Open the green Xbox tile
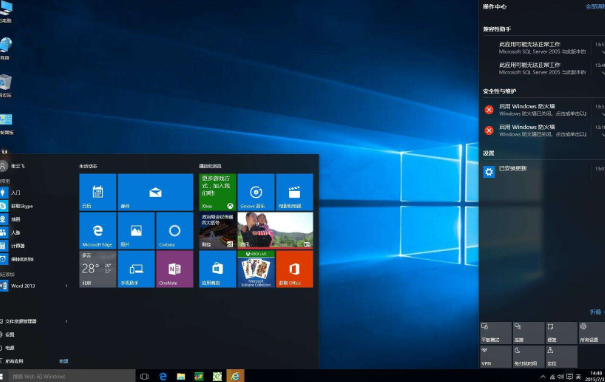Image resolution: width=605 pixels, height=382 pixels. 218,192
